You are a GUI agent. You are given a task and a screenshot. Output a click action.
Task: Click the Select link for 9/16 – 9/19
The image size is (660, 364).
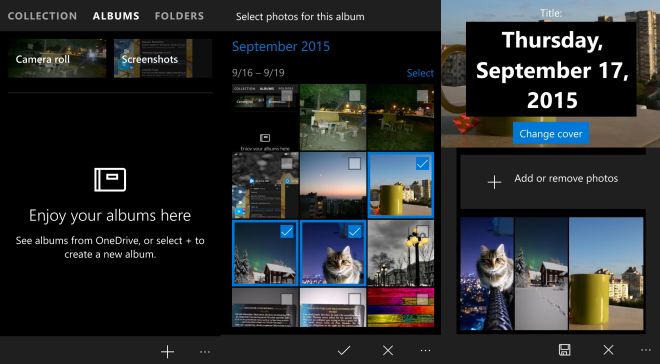coord(420,73)
